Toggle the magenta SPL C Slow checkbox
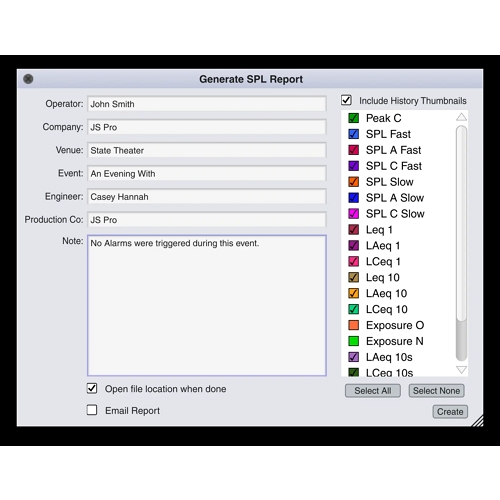Viewport: 500px width, 500px height. [x=353, y=214]
